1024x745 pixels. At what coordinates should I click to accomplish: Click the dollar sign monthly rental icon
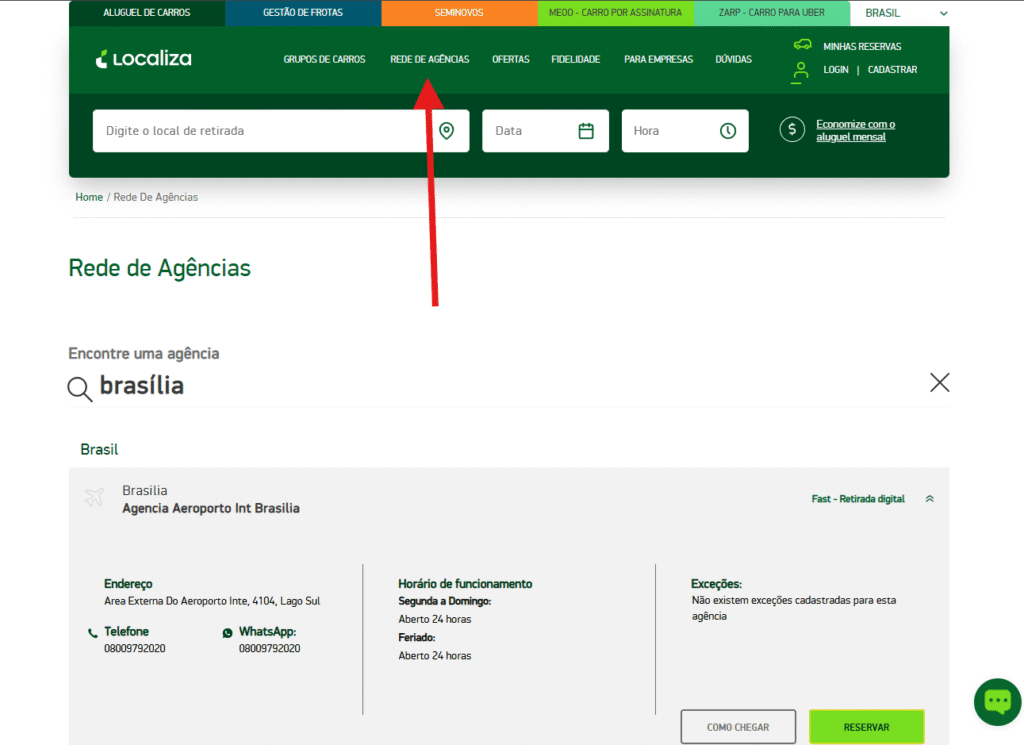click(x=792, y=130)
